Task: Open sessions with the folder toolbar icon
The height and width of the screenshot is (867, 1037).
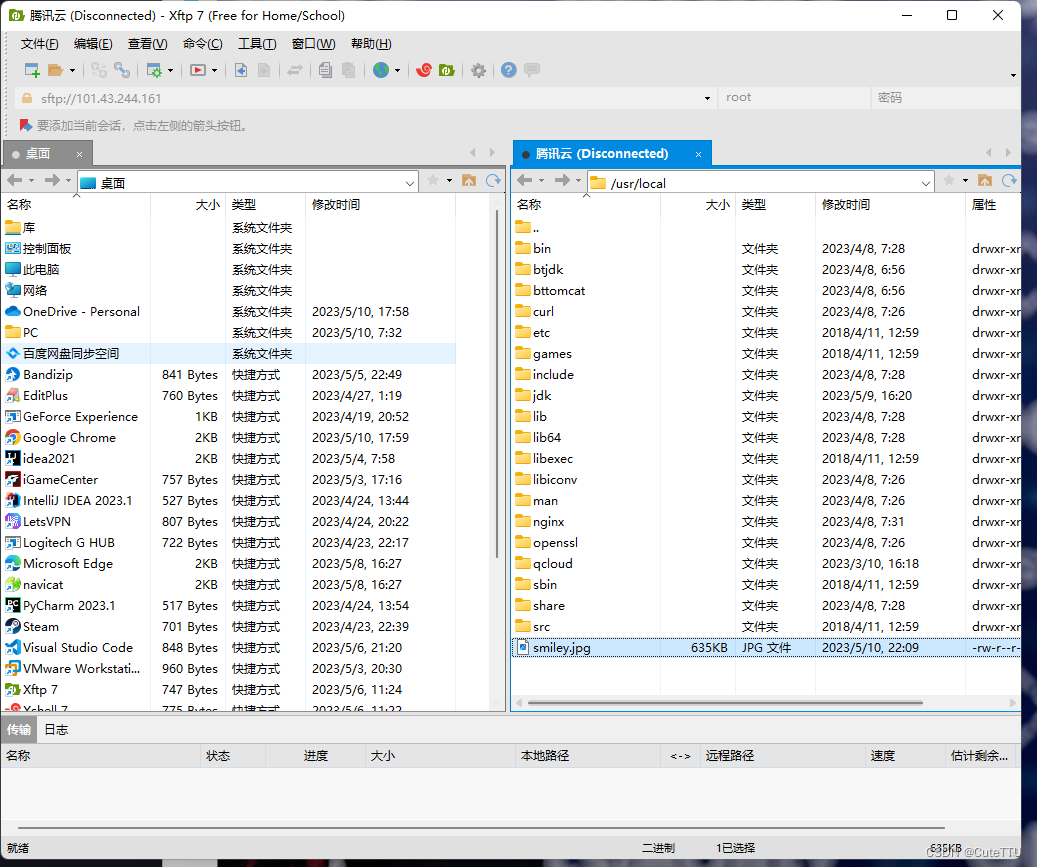Action: (x=56, y=70)
